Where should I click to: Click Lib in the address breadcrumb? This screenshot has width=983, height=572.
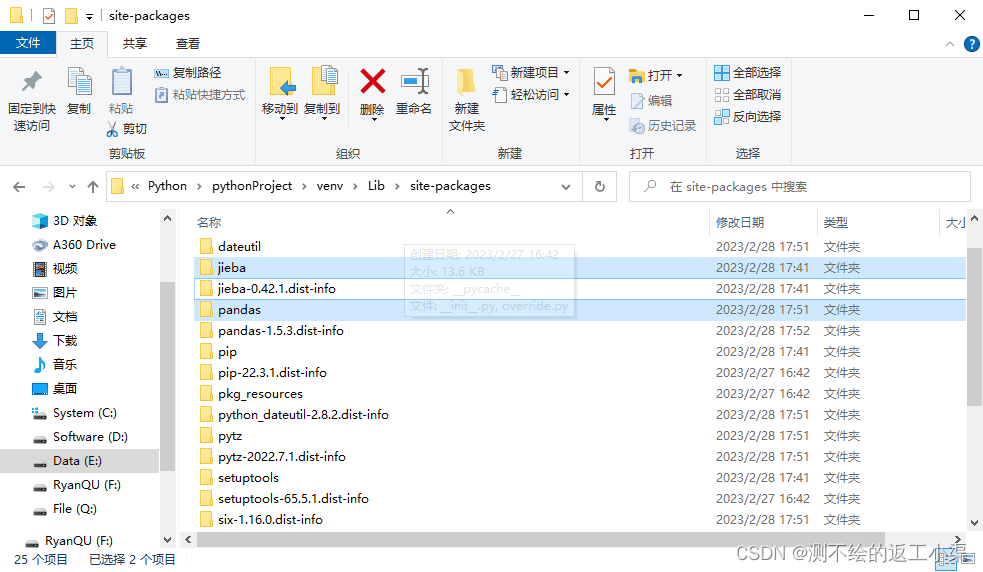[x=376, y=186]
